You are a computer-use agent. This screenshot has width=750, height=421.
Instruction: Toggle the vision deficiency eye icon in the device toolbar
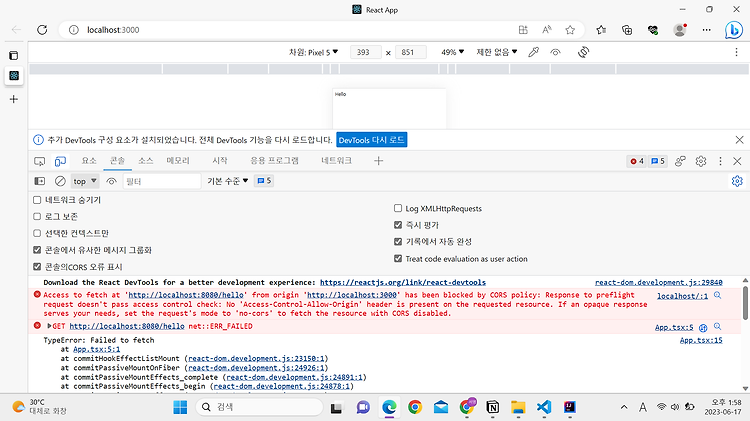[555, 52]
